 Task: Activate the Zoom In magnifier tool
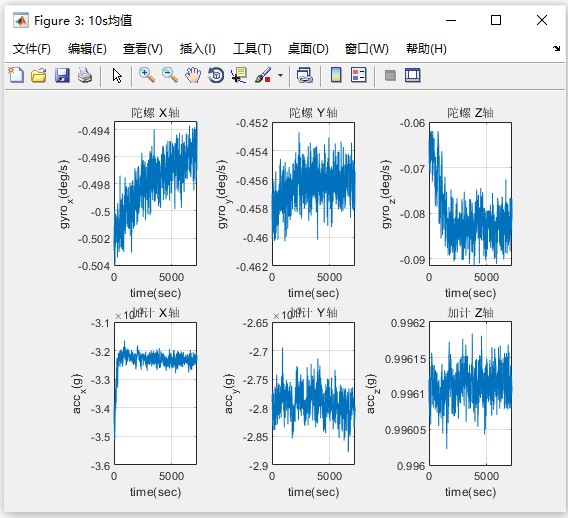[x=147, y=75]
